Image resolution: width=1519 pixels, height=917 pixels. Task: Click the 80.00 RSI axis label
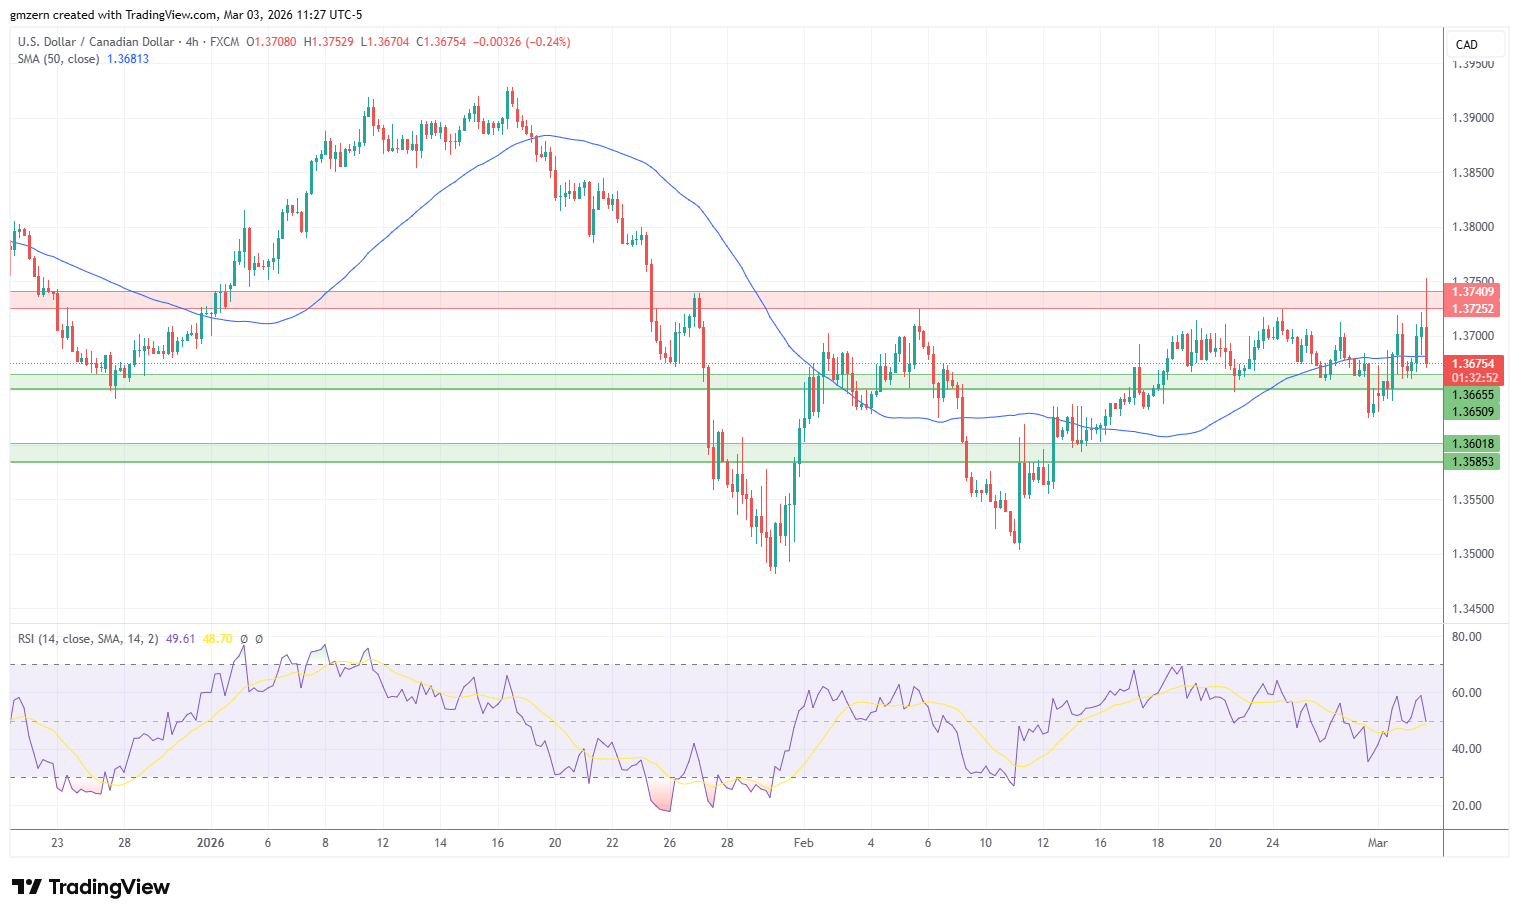tap(1467, 637)
